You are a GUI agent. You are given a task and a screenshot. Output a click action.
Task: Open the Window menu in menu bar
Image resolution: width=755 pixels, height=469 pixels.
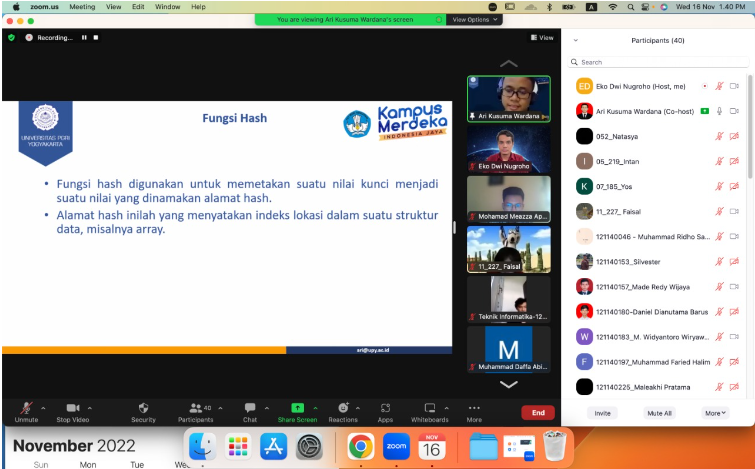coord(167,6)
